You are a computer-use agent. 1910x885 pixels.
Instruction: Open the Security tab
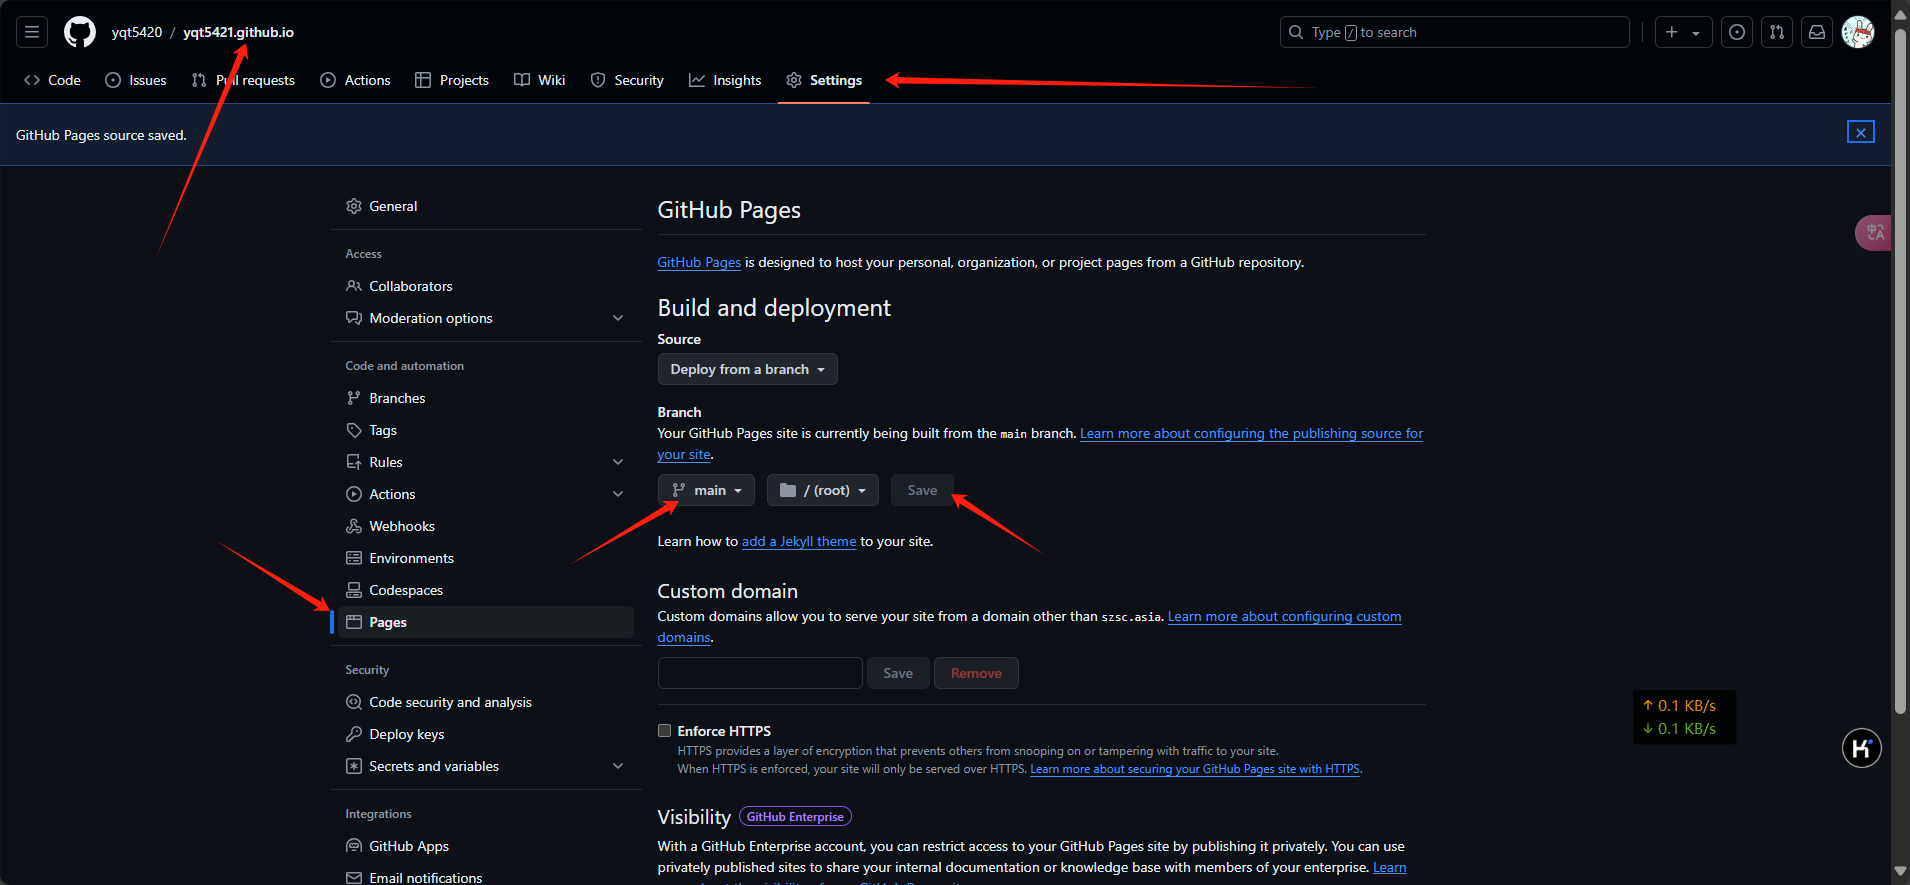[x=627, y=80]
